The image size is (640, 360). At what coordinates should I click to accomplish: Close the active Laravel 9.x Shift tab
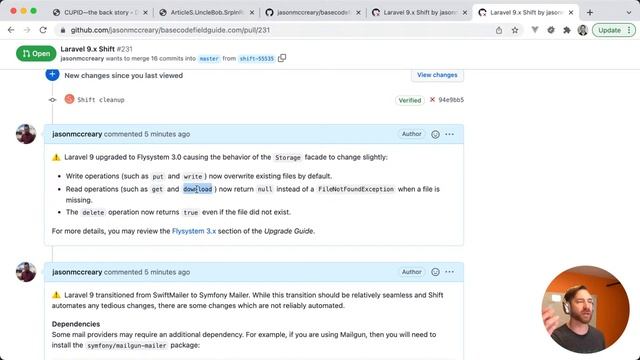tap(571, 13)
